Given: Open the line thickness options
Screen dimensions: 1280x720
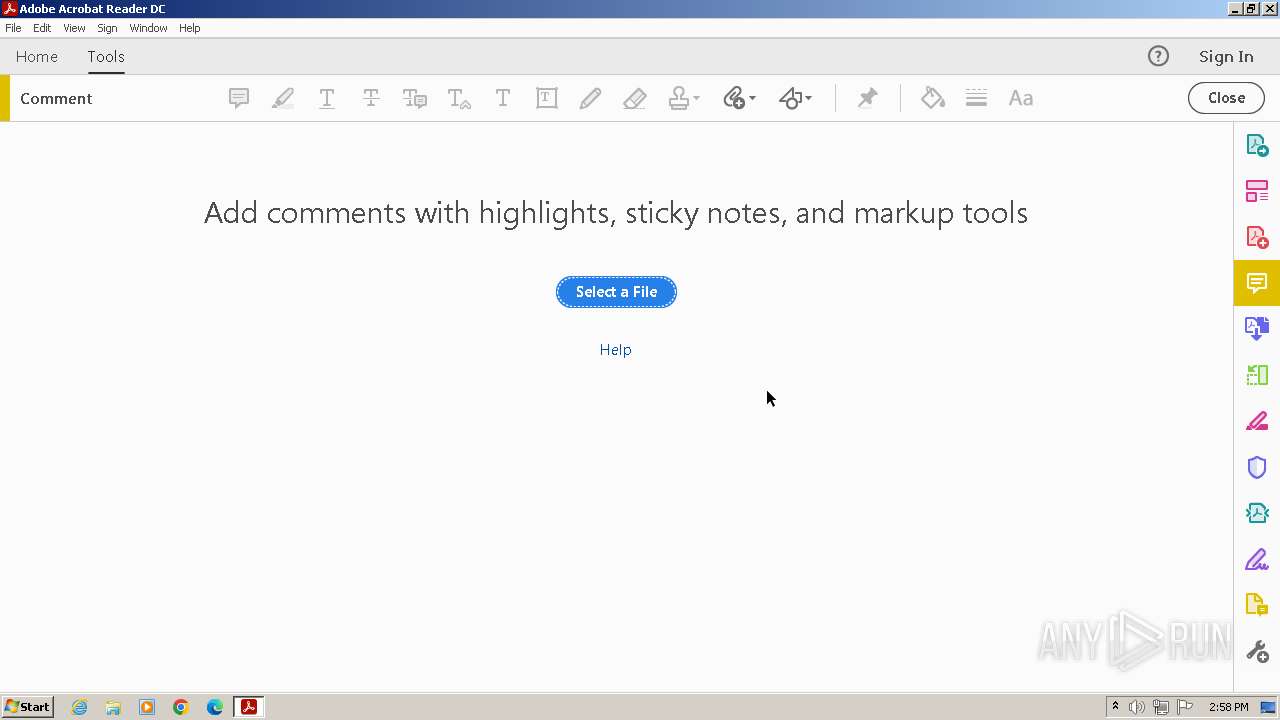Looking at the screenshot, I should click(977, 98).
